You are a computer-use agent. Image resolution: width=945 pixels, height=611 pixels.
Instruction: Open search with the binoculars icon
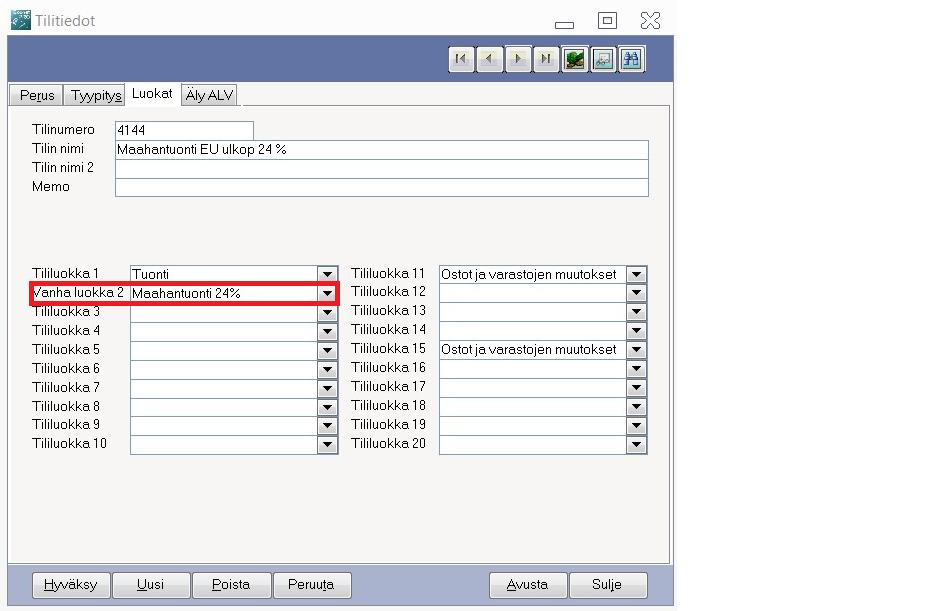click(x=631, y=59)
